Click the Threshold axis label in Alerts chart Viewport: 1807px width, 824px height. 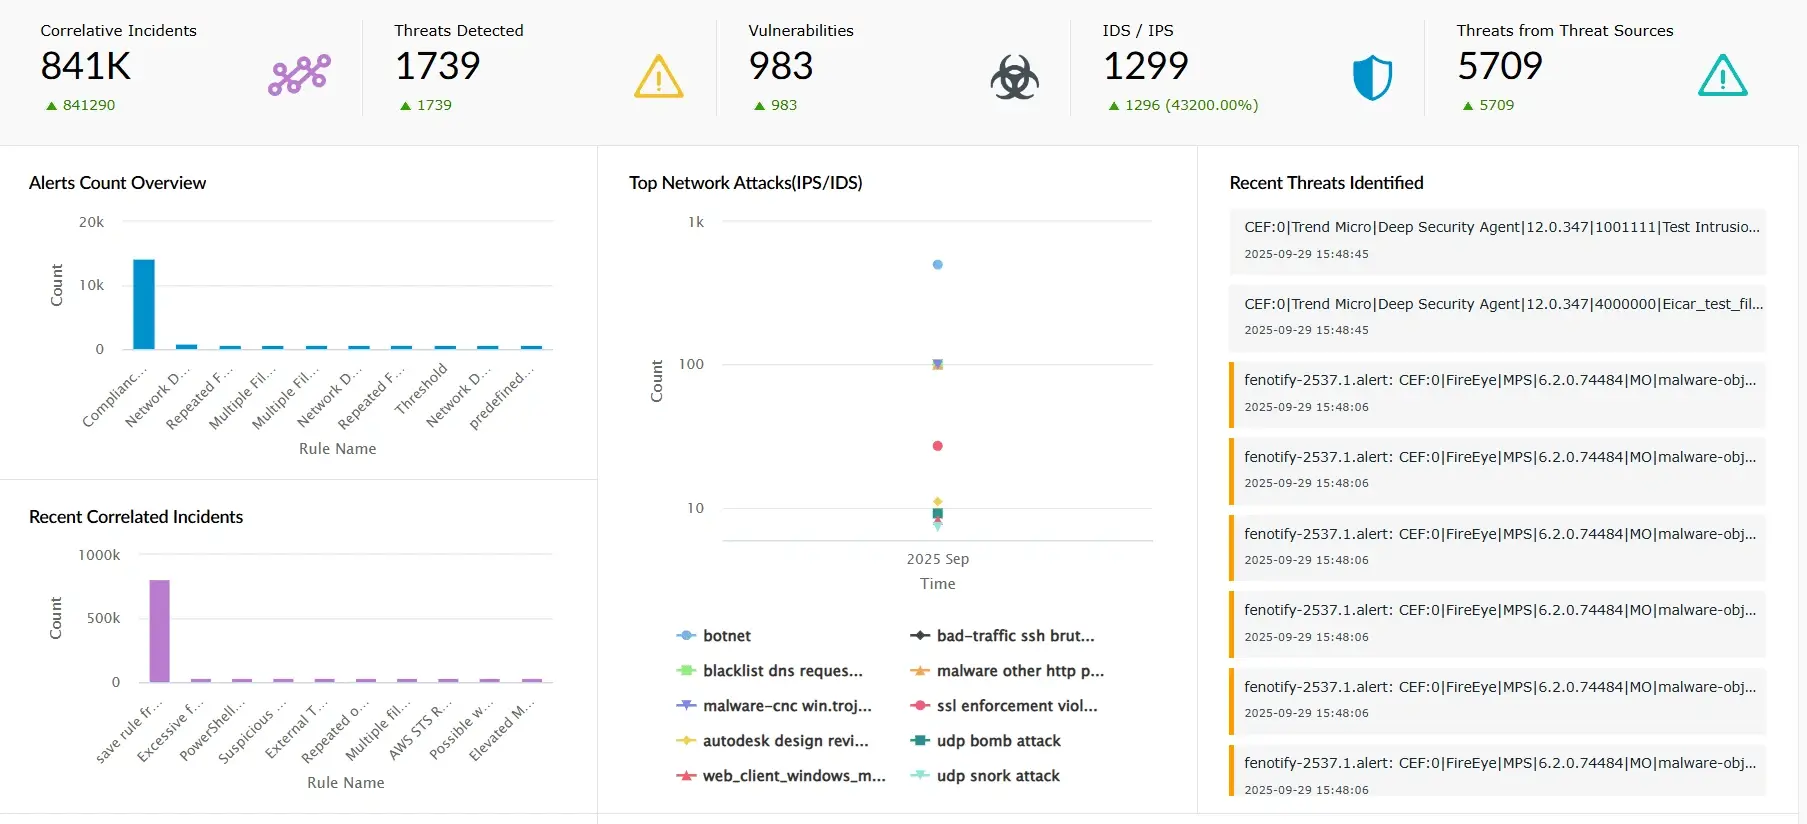[421, 389]
